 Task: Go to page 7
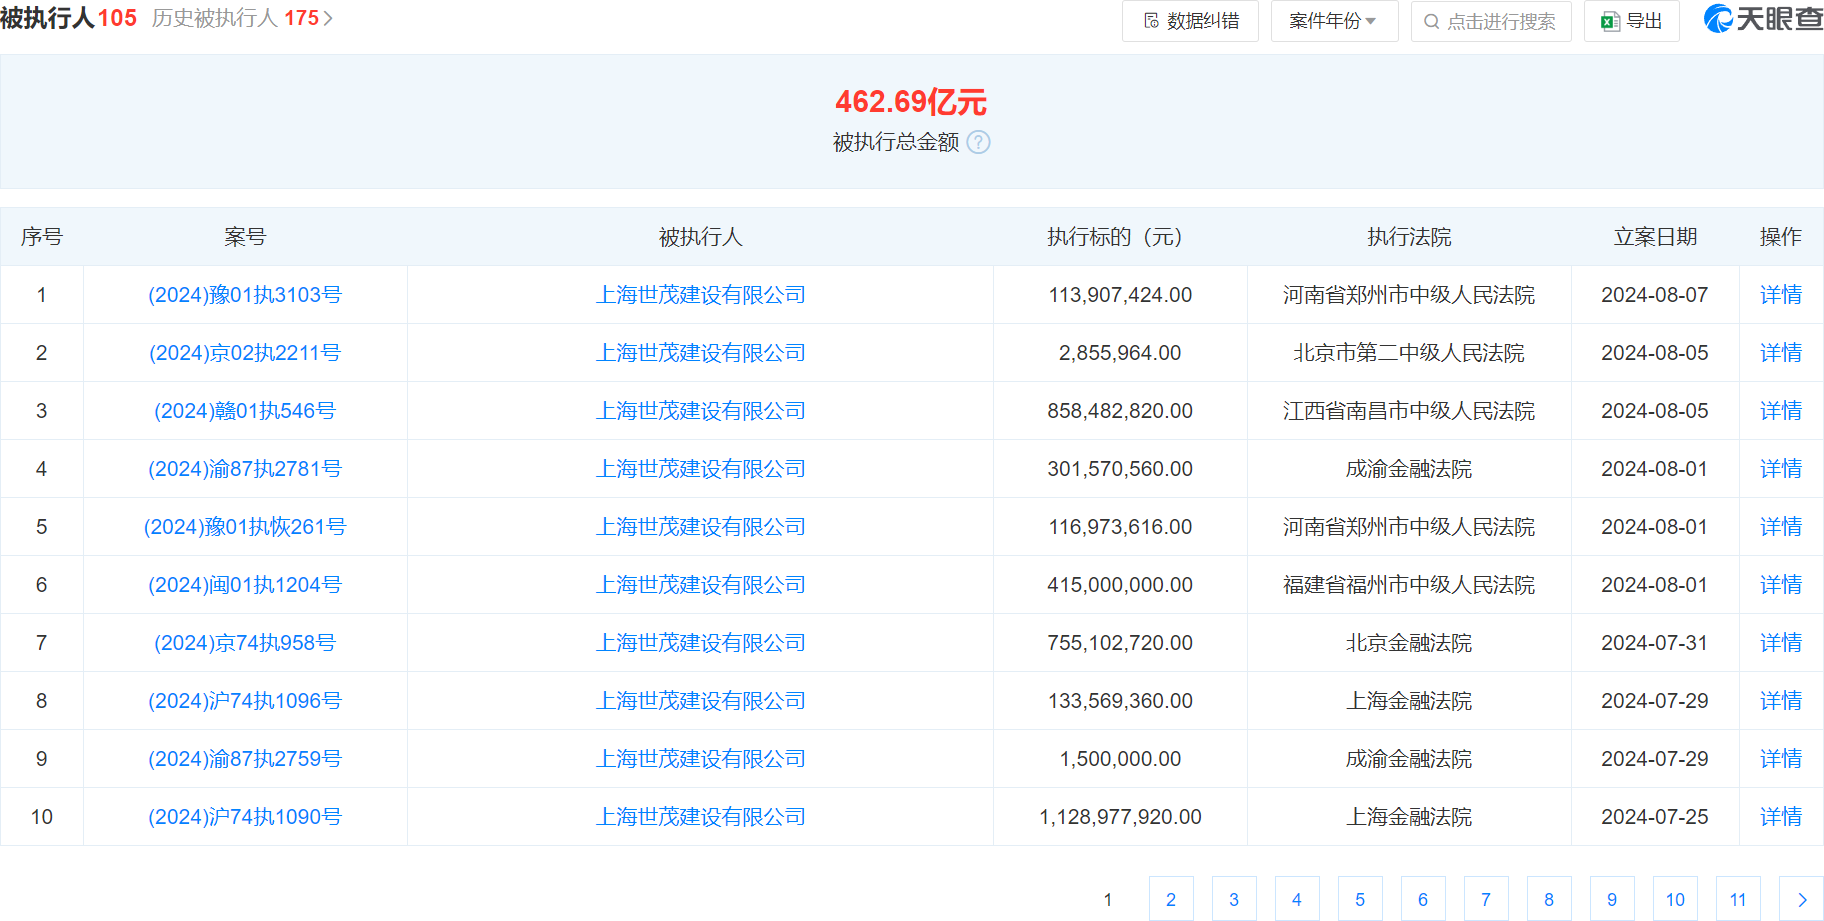(x=1486, y=899)
